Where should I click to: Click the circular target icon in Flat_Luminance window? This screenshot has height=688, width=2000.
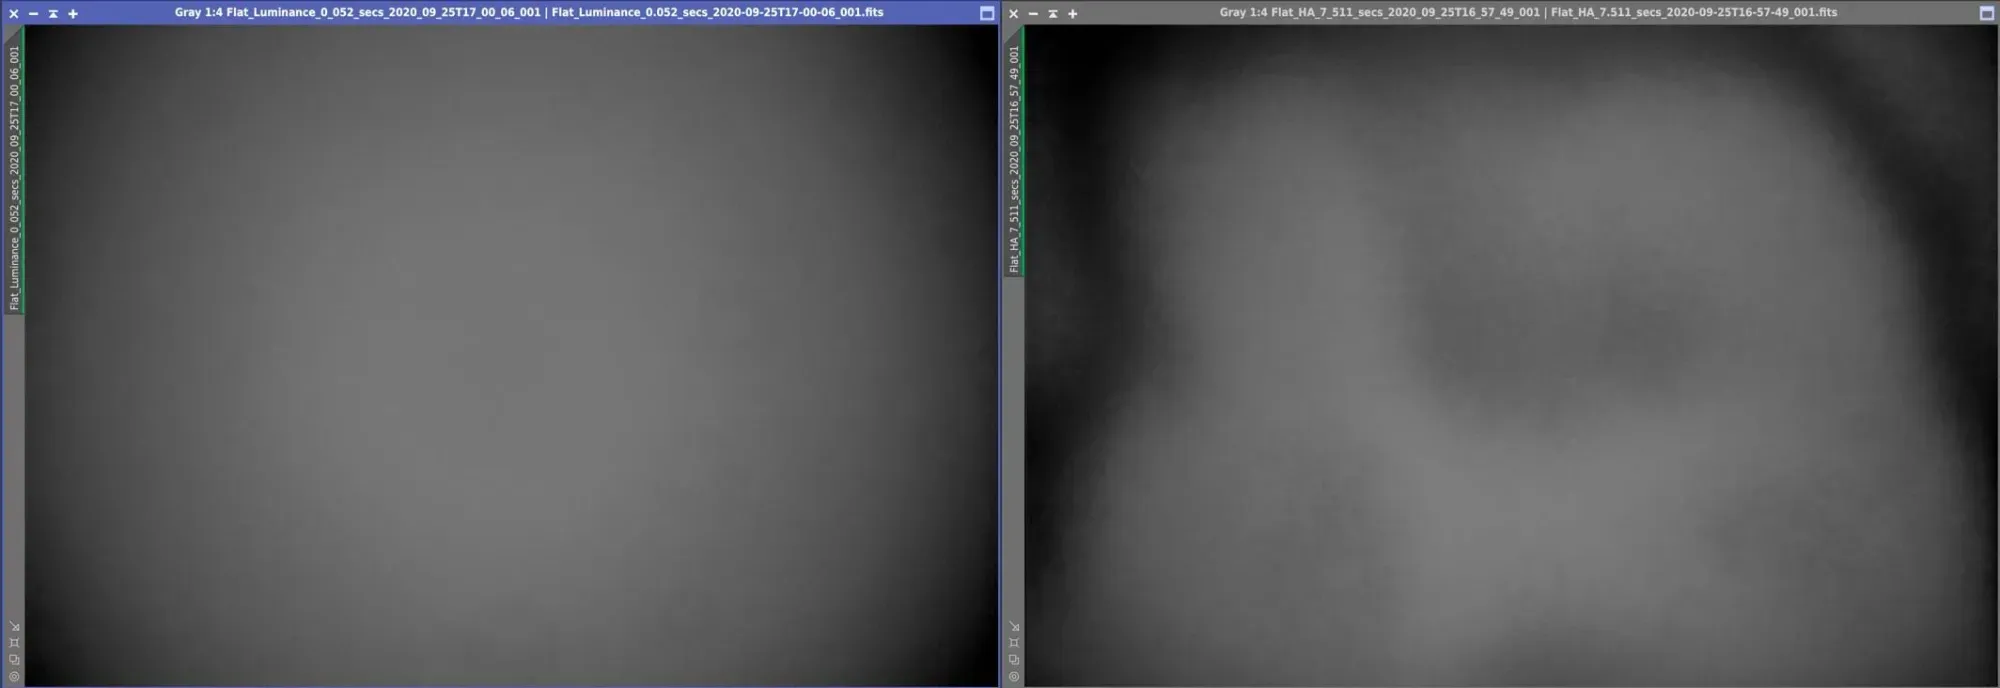point(14,677)
